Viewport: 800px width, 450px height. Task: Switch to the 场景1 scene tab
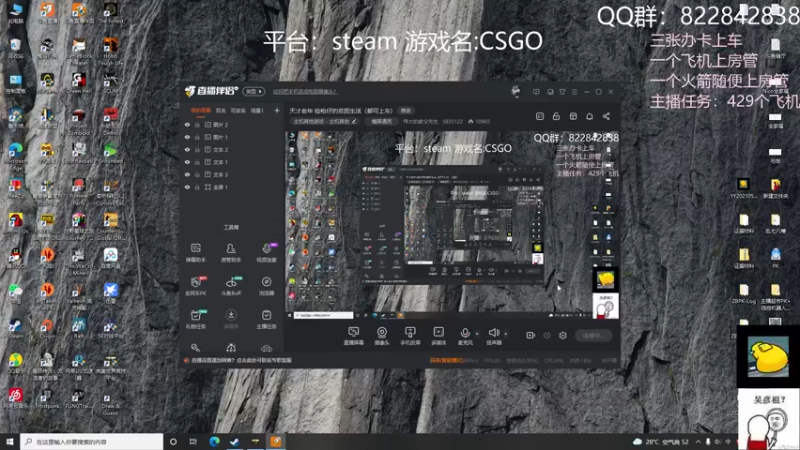[257, 110]
